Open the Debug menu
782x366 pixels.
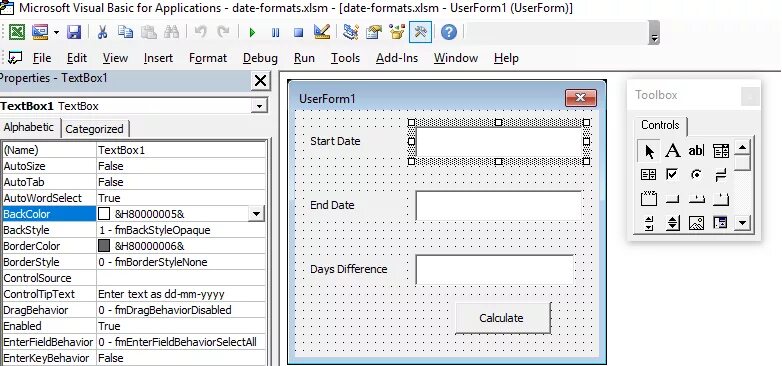260,58
